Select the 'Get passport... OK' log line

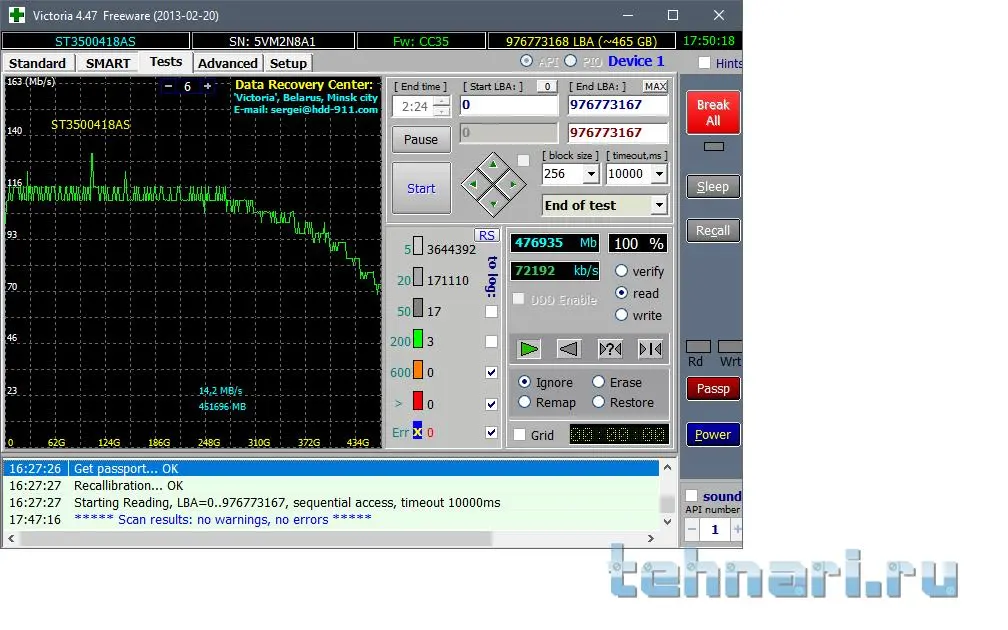point(331,469)
